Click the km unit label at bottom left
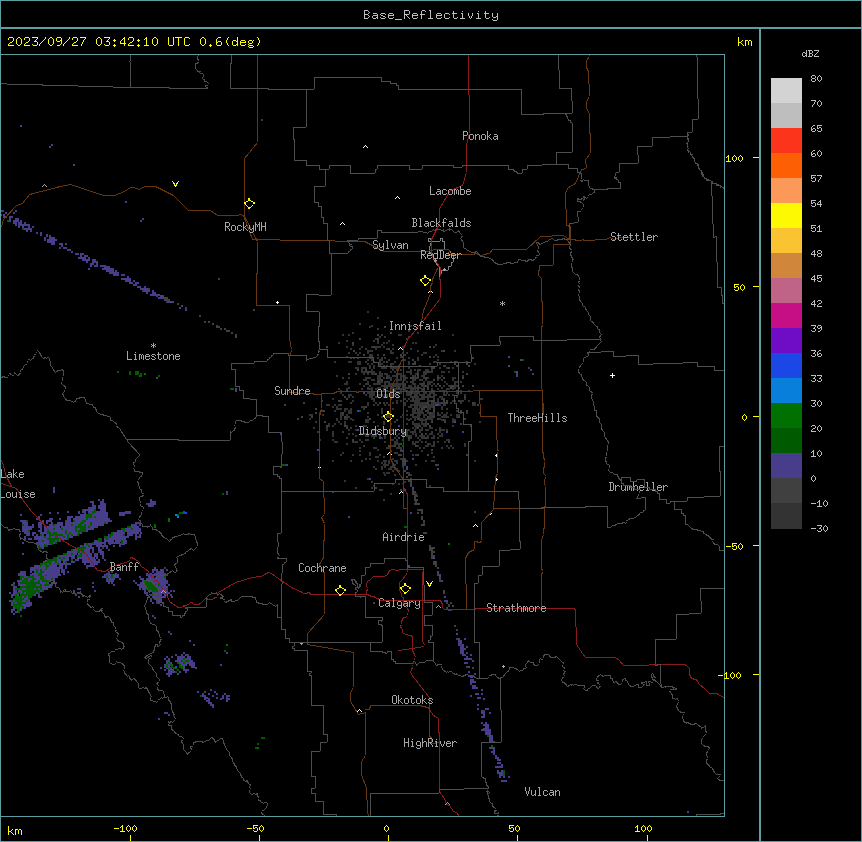 coord(15,831)
